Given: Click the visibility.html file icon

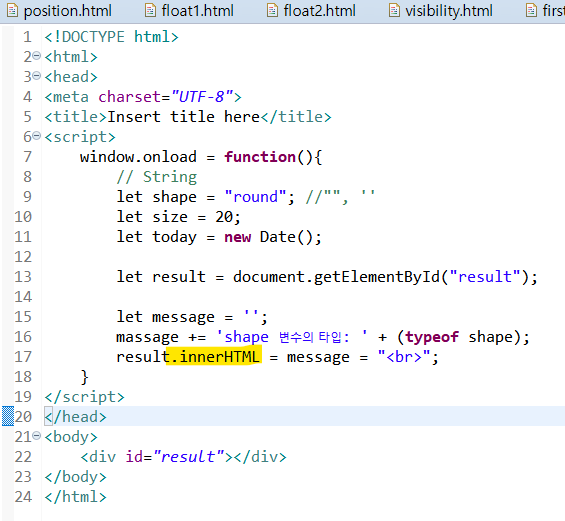Looking at the screenshot, I should (x=394, y=10).
